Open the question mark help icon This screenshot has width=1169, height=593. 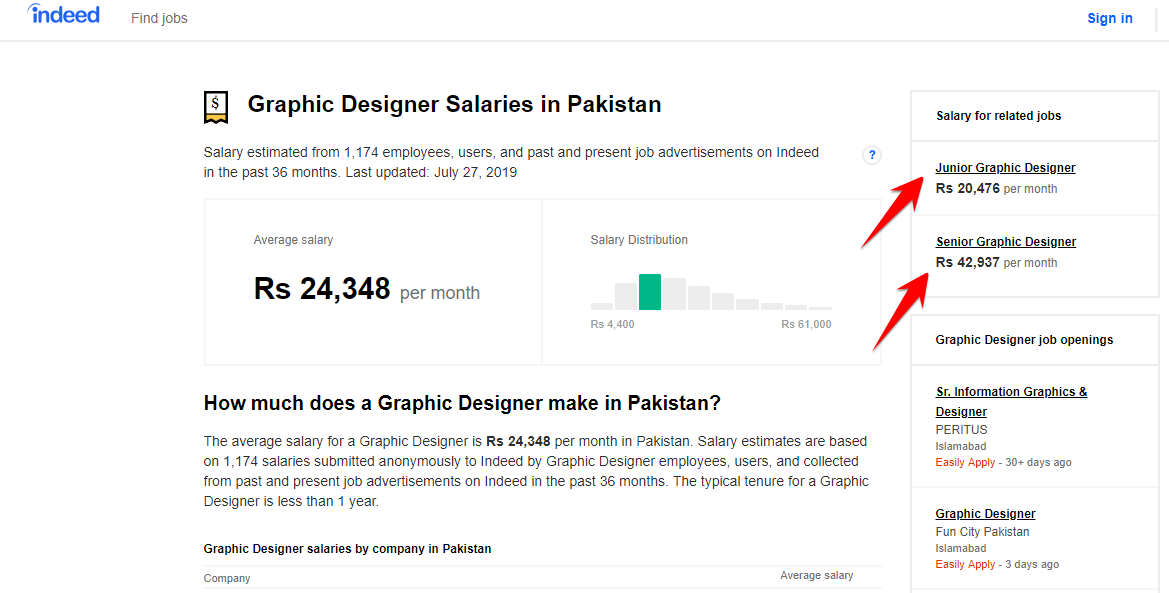pos(872,155)
